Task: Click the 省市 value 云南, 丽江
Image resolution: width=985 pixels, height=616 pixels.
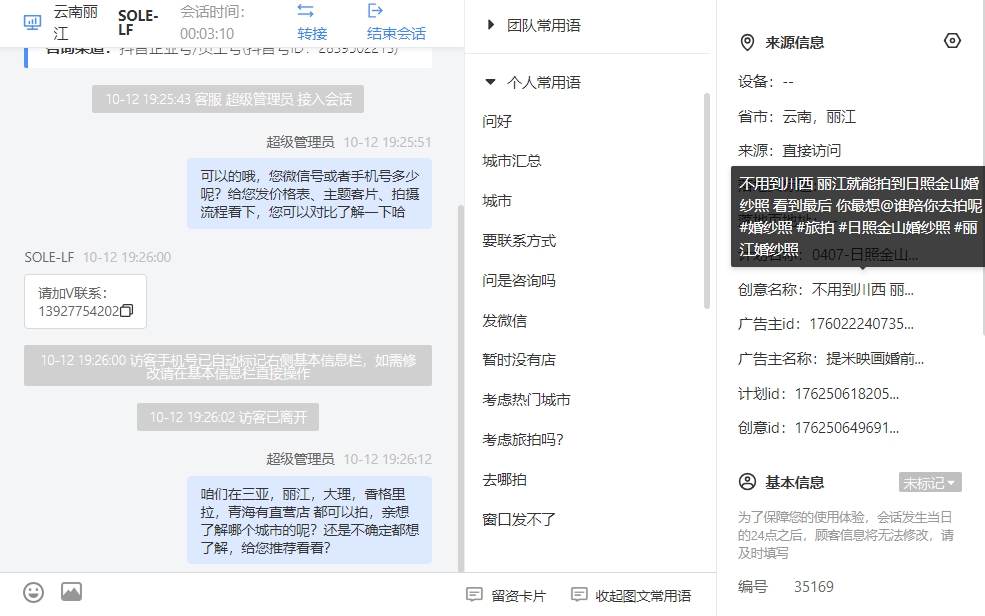Action: (x=819, y=117)
